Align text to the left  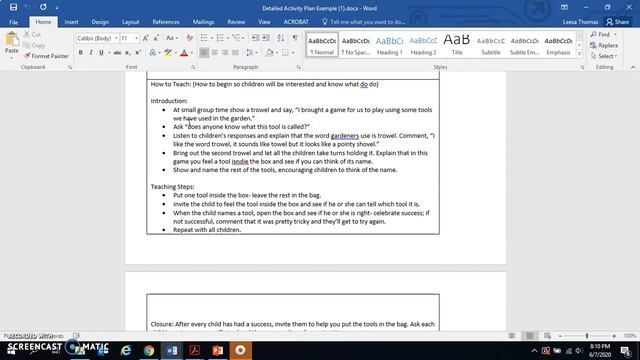(204, 53)
